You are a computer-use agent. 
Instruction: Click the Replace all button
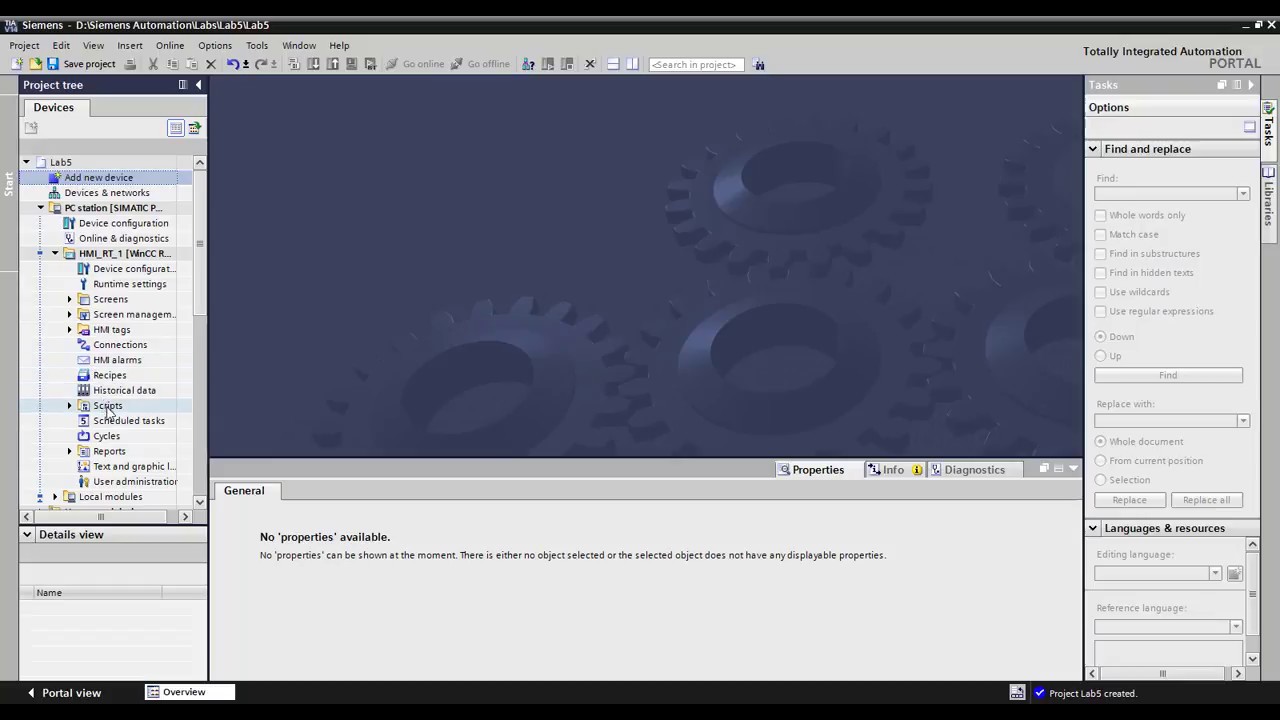pos(1206,500)
